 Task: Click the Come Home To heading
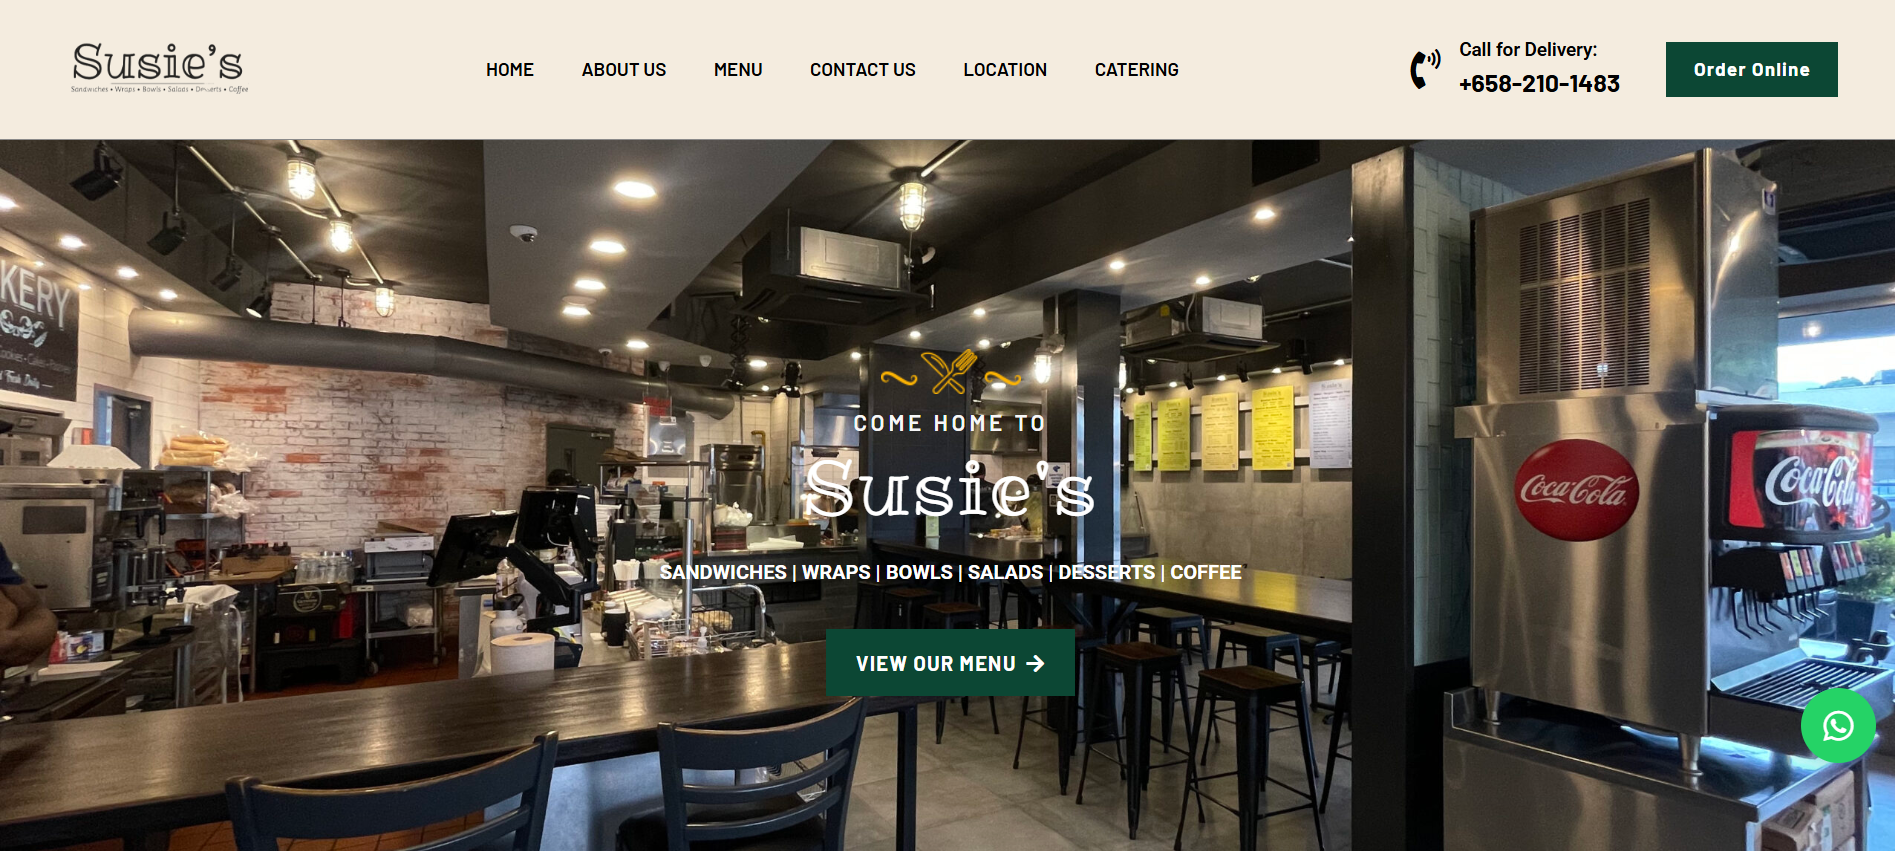coord(949,423)
